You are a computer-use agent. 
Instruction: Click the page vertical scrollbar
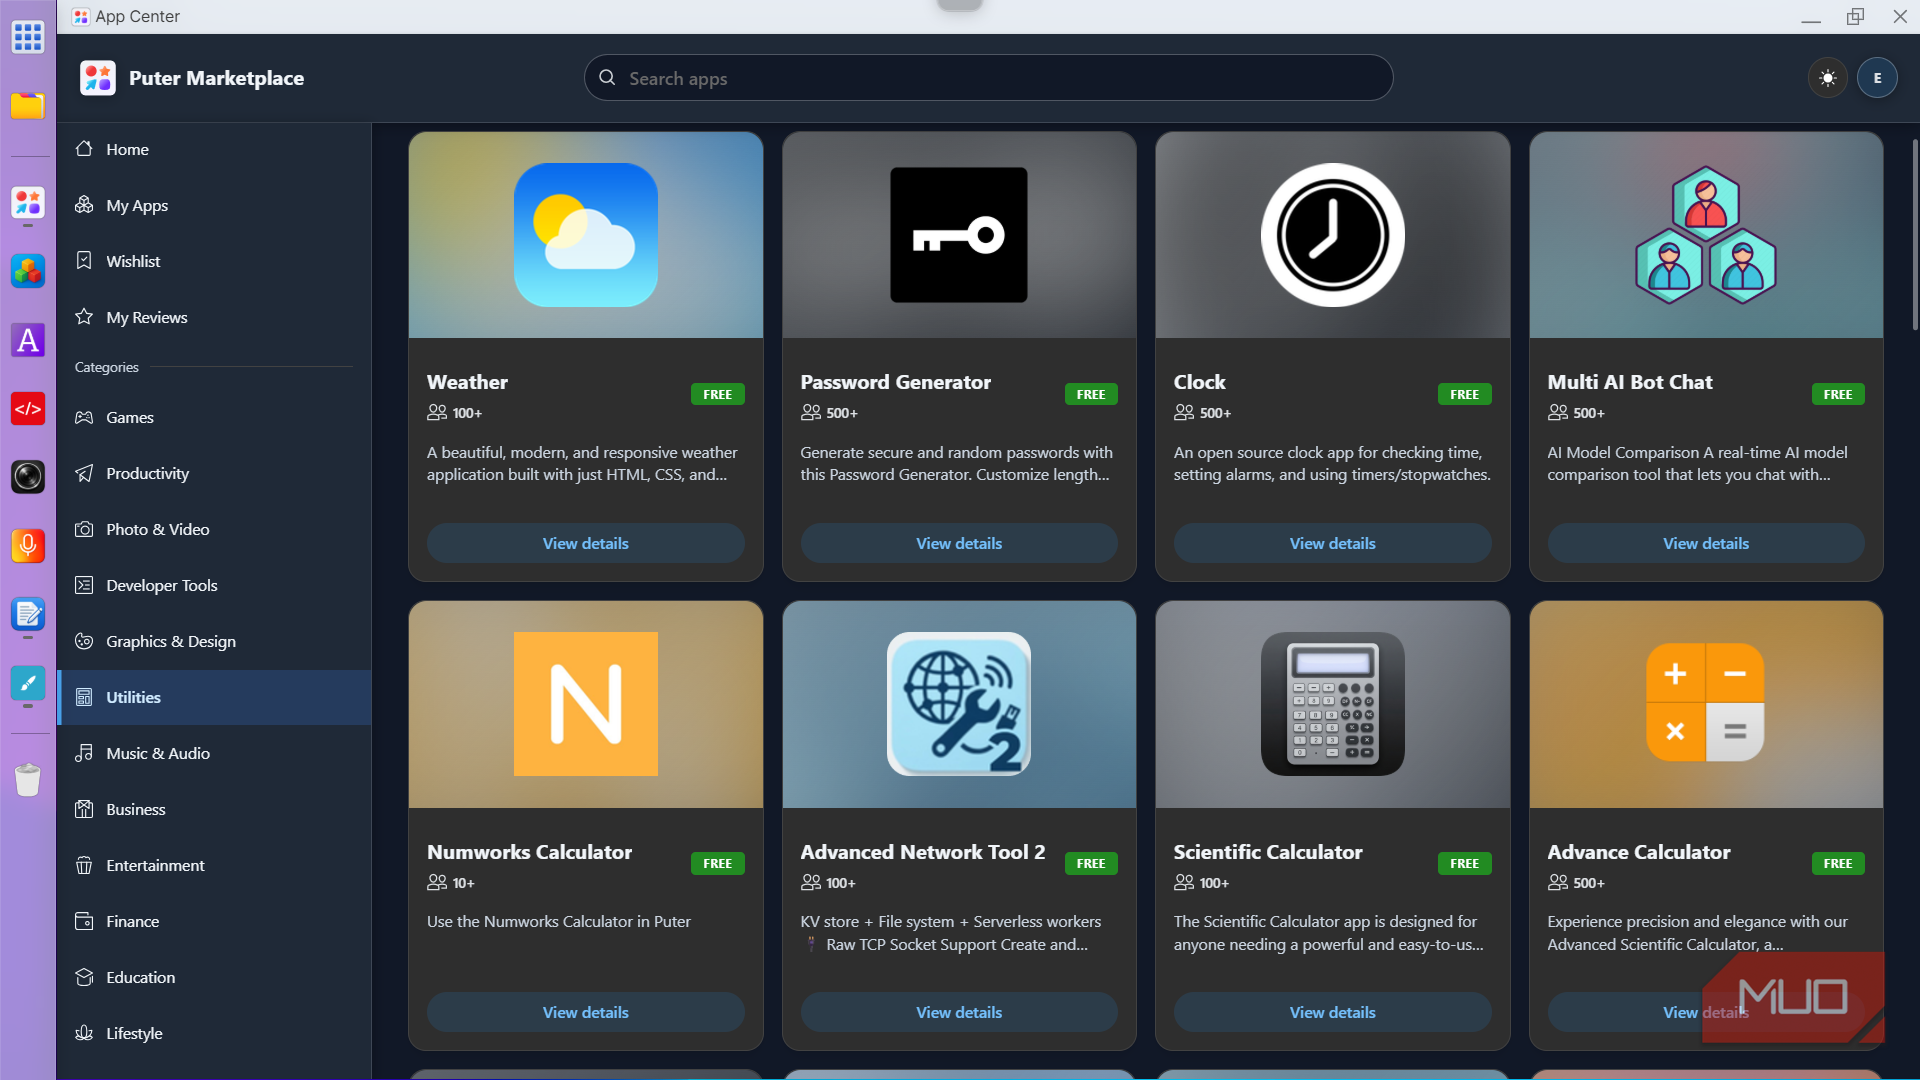pyautogui.click(x=1914, y=235)
